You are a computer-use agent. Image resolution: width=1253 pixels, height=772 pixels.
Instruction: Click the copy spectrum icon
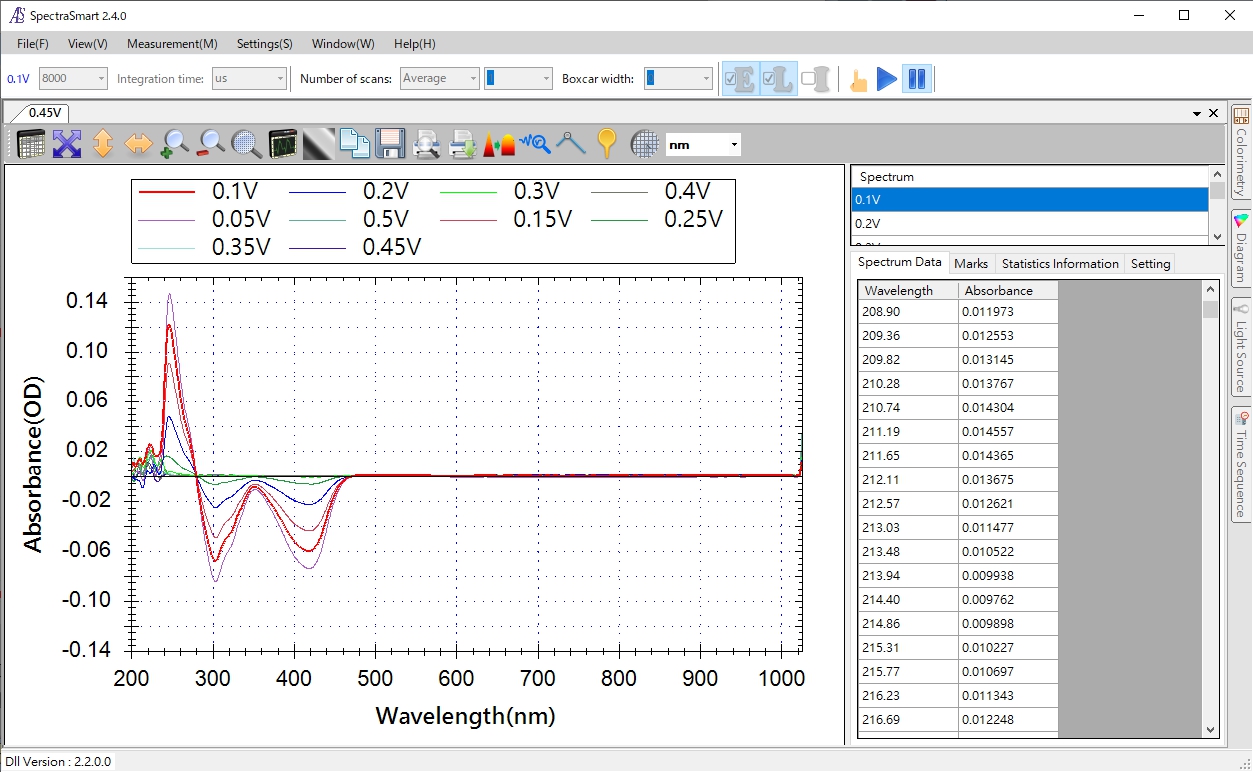[354, 144]
